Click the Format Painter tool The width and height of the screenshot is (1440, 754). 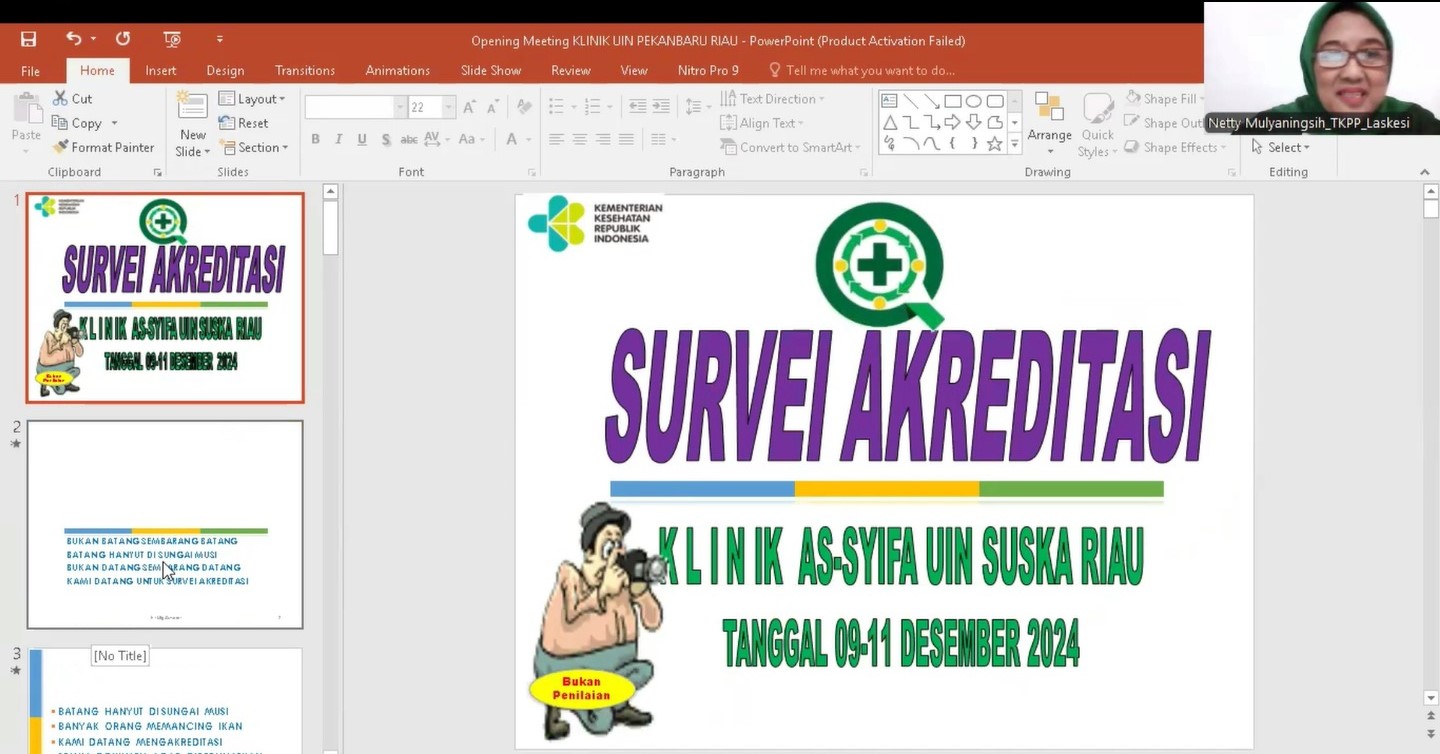click(x=104, y=147)
